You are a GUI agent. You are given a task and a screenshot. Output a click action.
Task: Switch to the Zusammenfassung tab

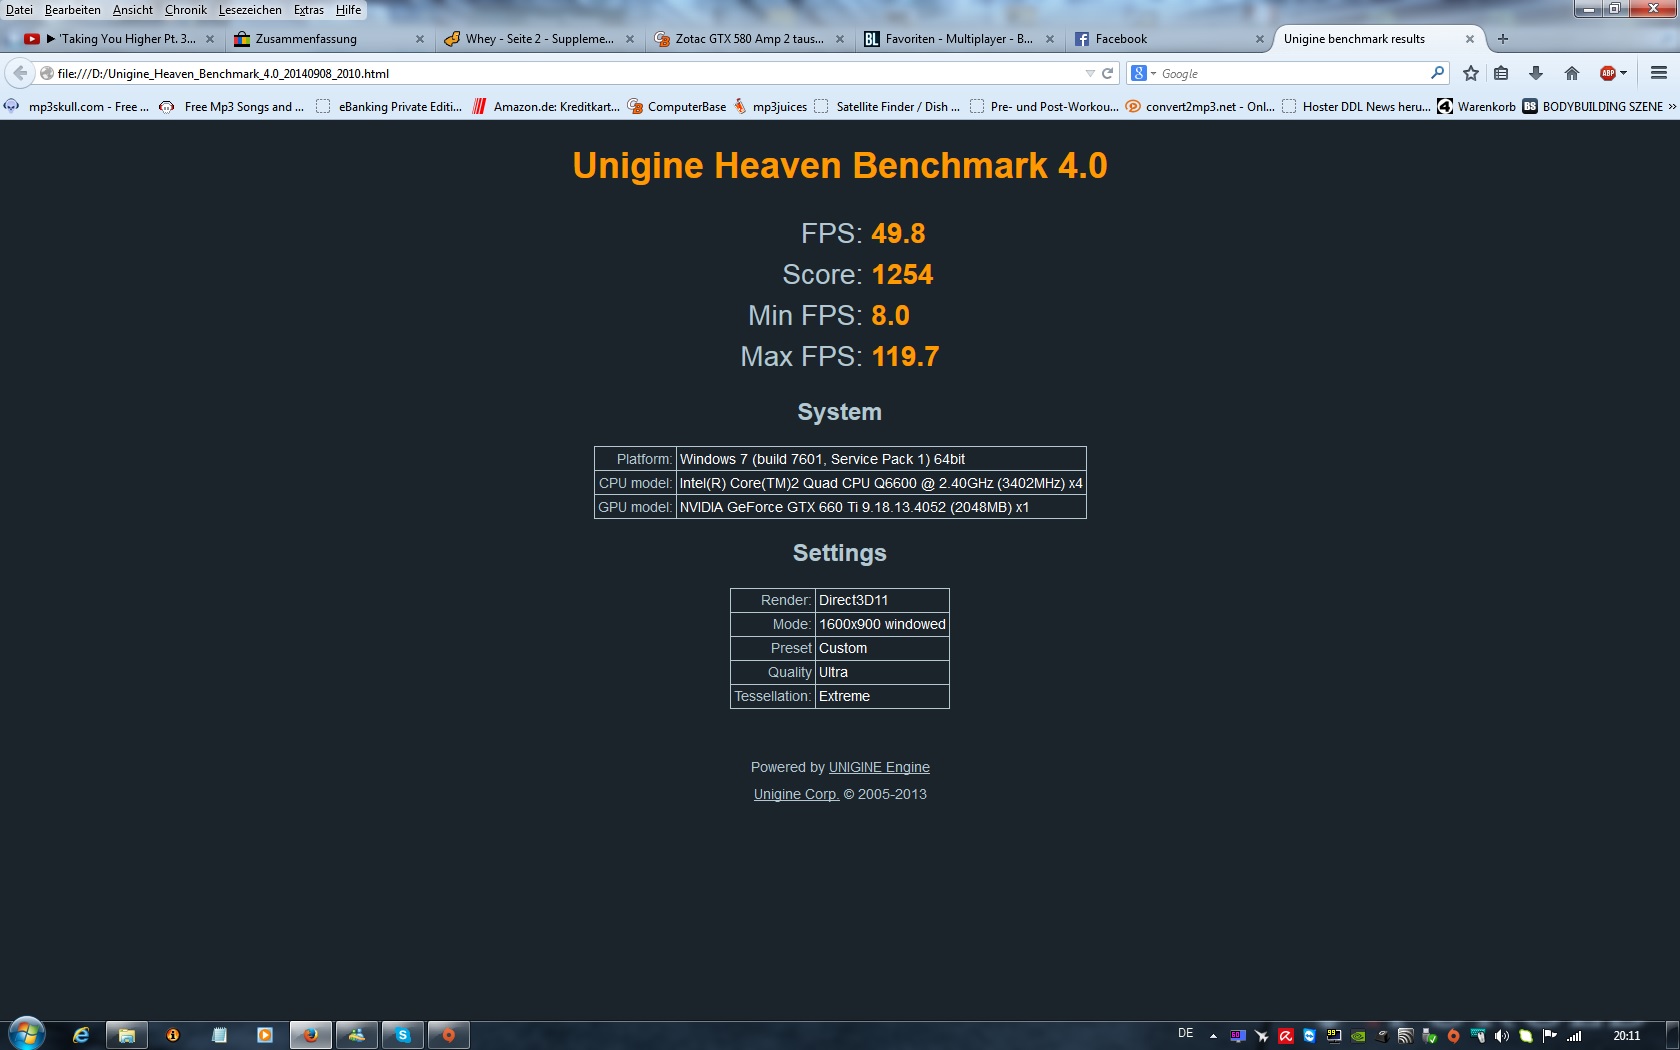(328, 39)
